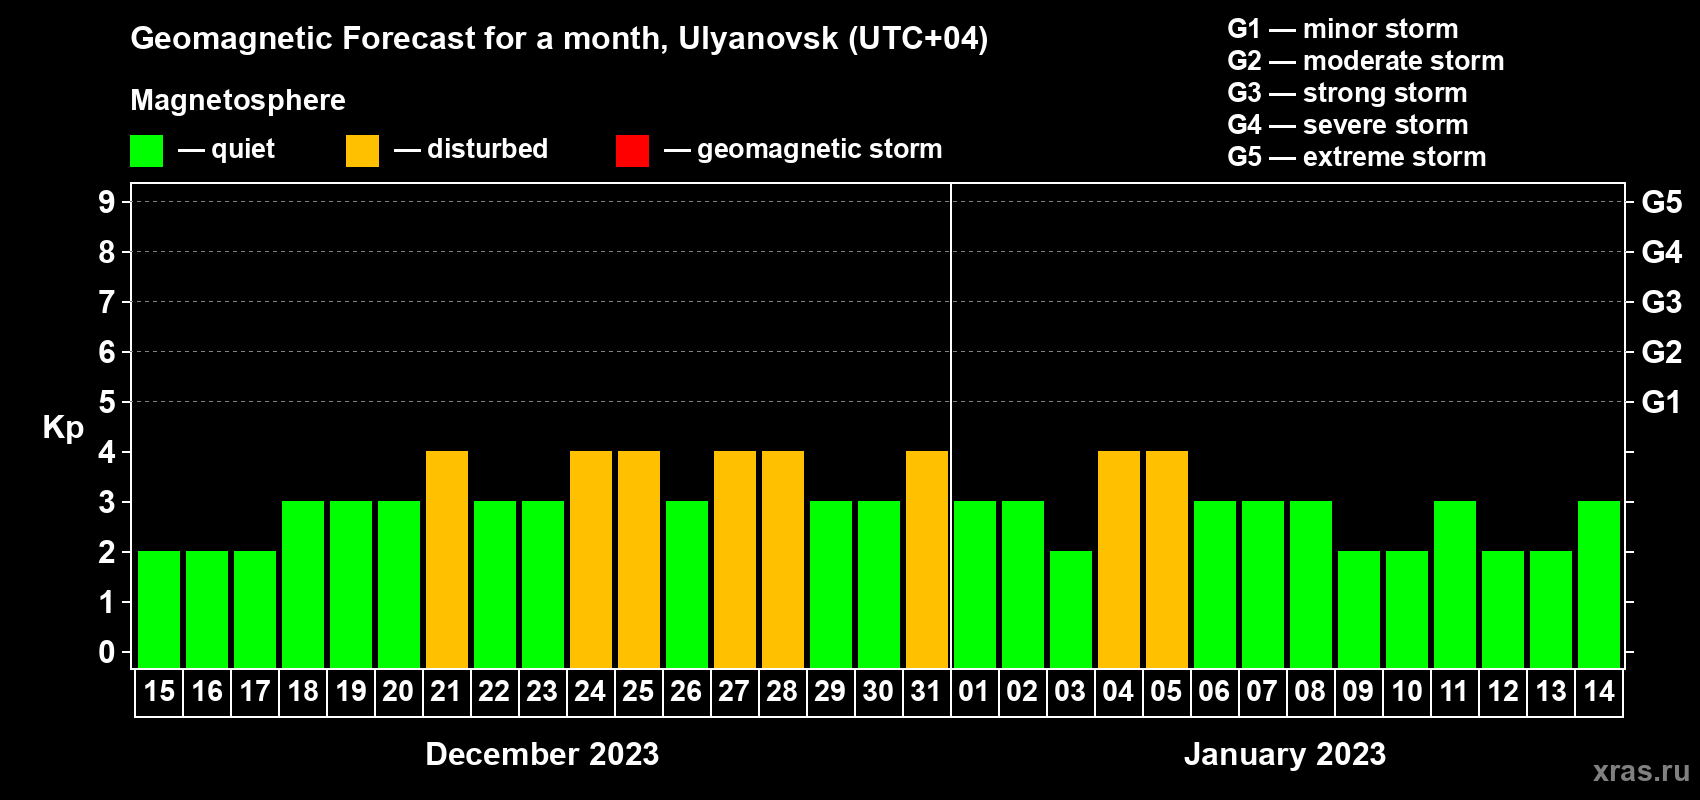Click date label 07 on the axis

pyautogui.click(x=1263, y=692)
